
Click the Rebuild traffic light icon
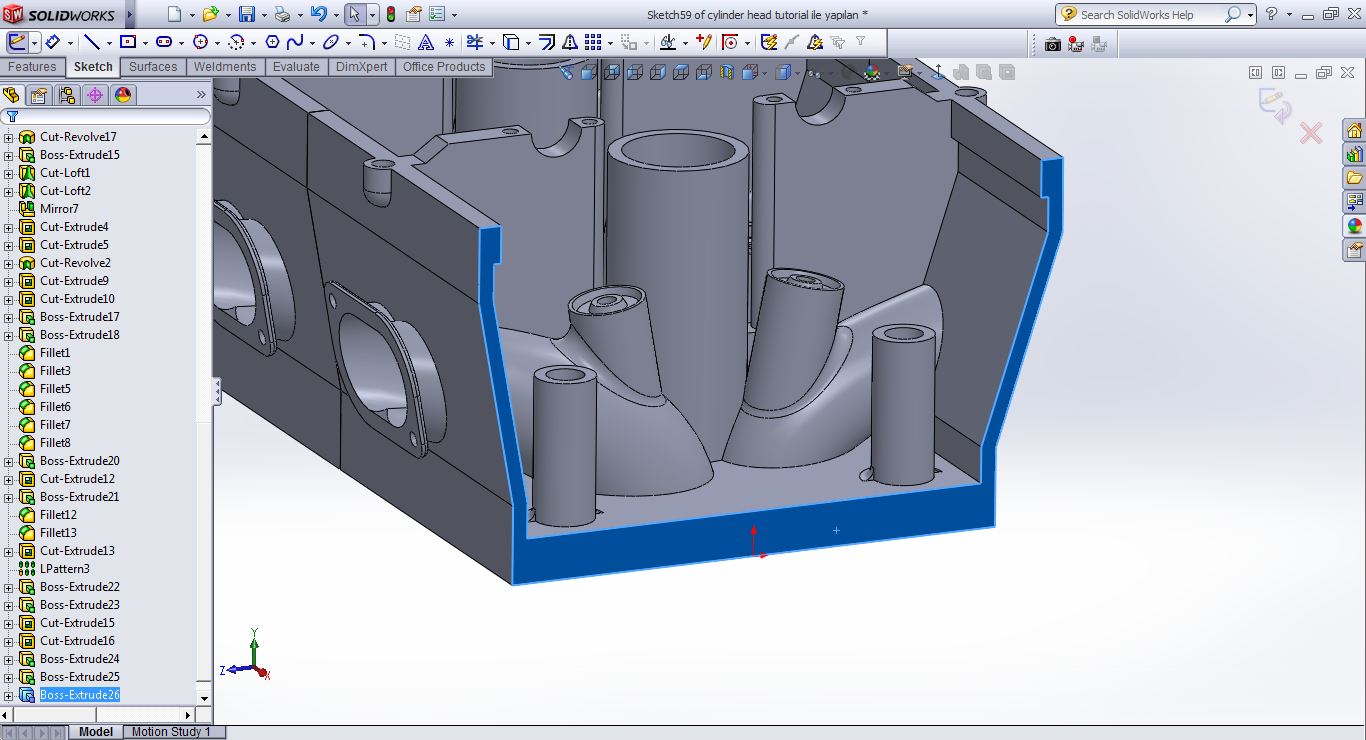coord(390,15)
